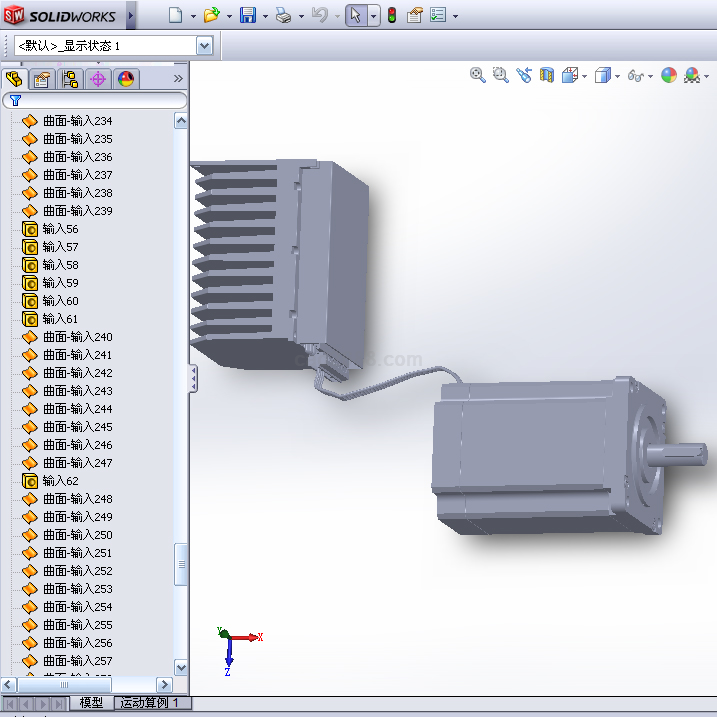717x717 pixels.
Task: Expand the Hide/Show Items dropdown arrow
Action: tap(650, 76)
